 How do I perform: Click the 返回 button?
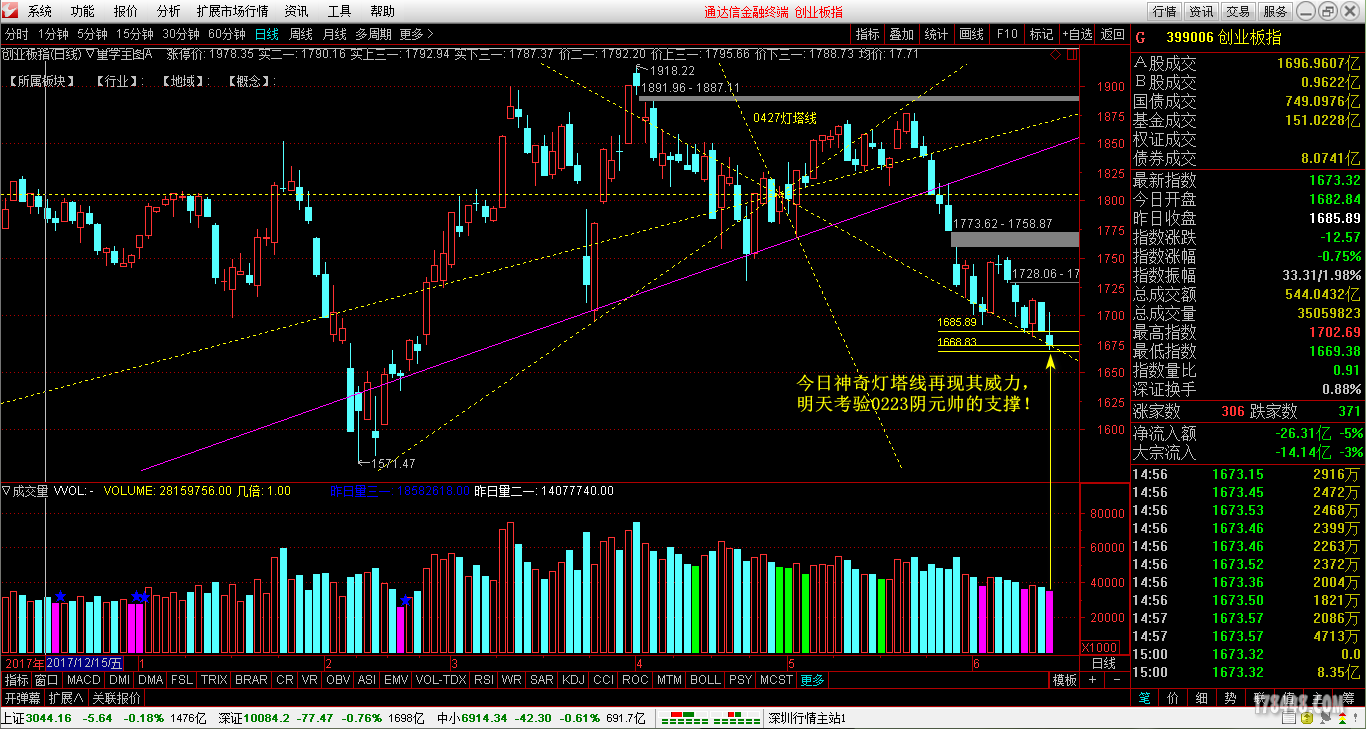coord(1113,34)
